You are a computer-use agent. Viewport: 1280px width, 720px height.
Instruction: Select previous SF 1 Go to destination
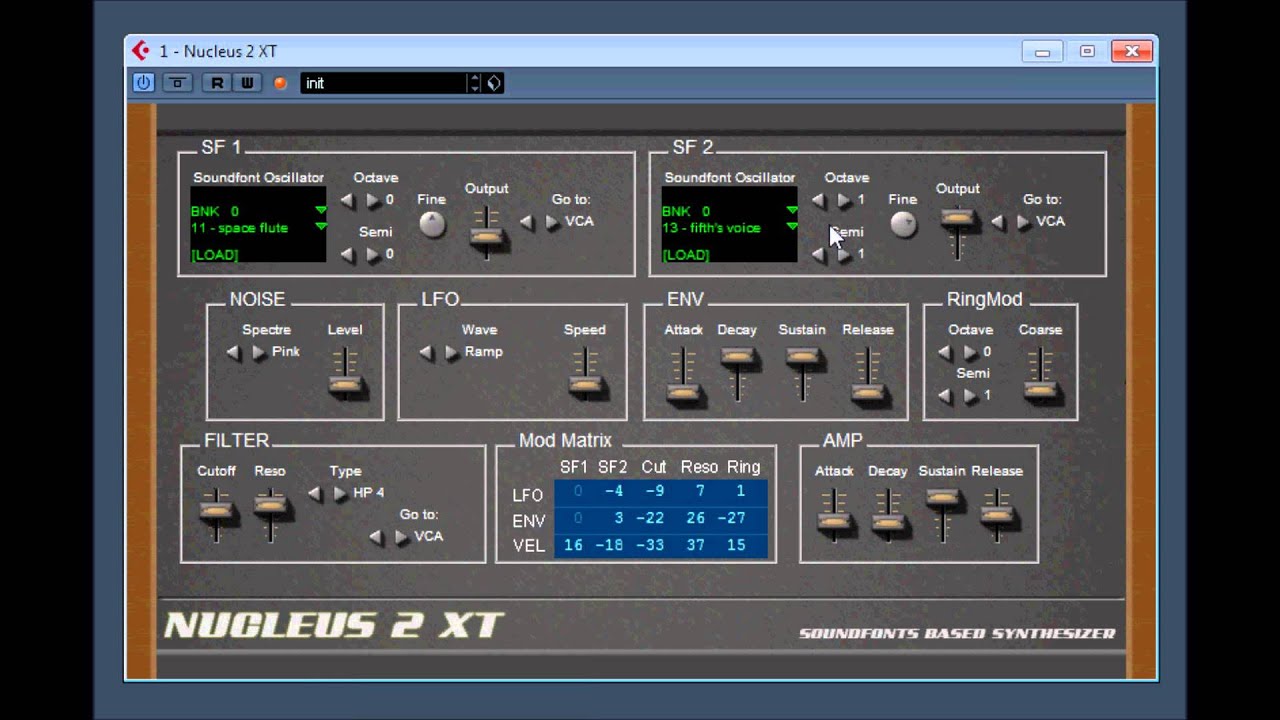[527, 222]
